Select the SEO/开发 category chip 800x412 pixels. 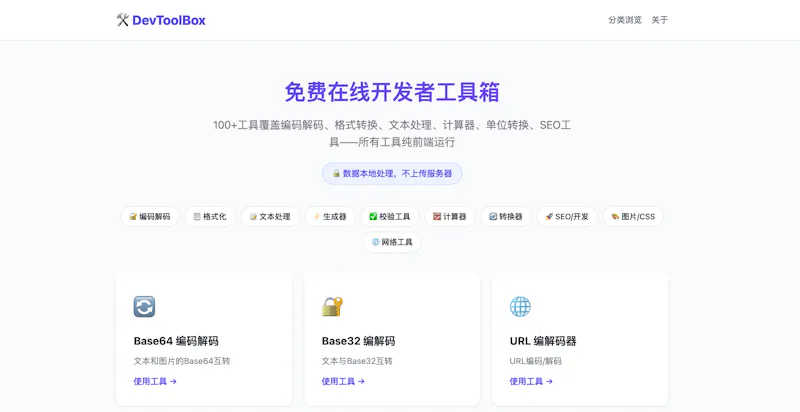click(567, 216)
